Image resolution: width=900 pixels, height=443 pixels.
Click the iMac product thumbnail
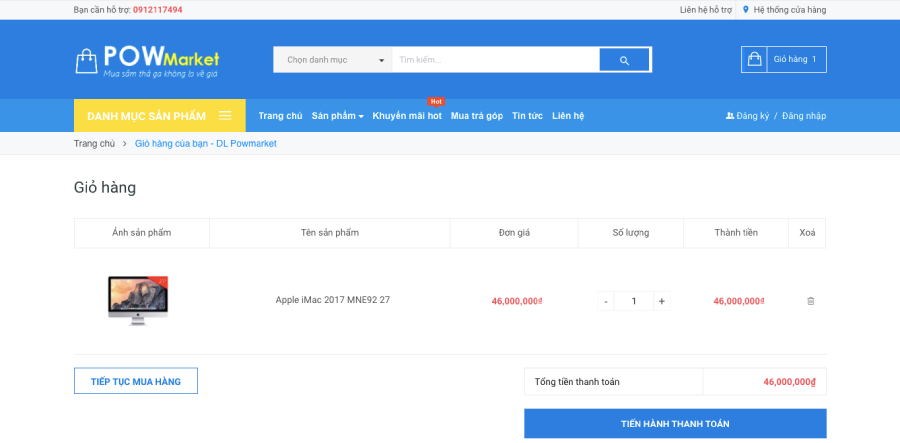tap(138, 301)
